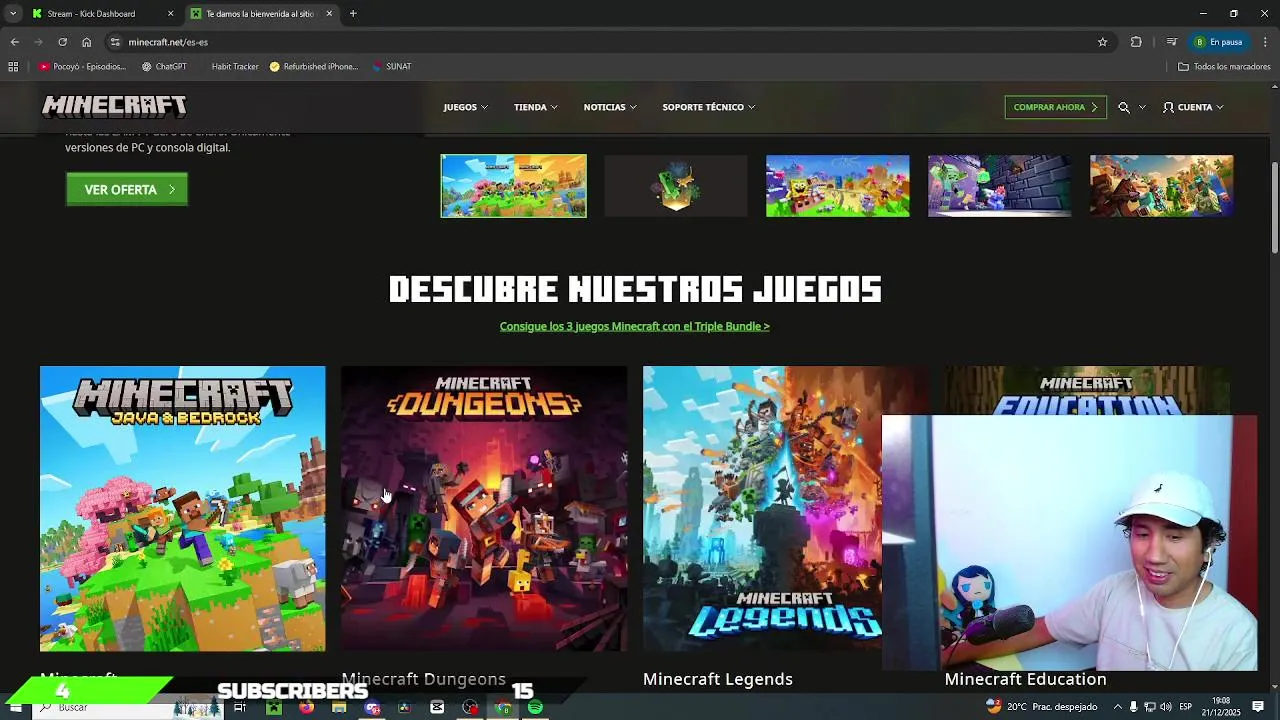1280x720 pixels.
Task: Click the Minecraft Education title text
Action: pos(1025,679)
